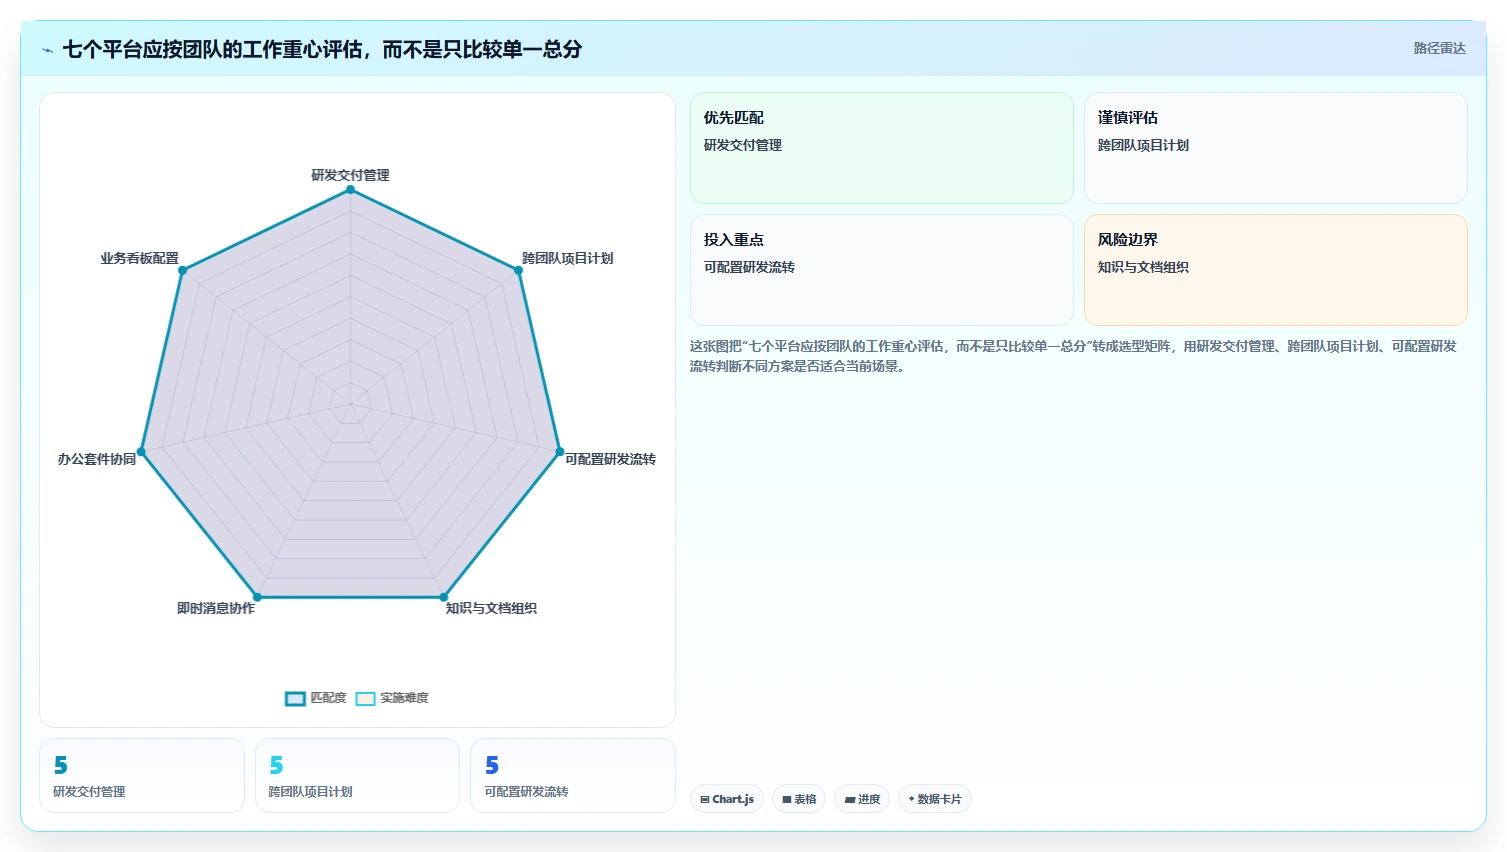Select the 知识与文档组织 radar data point
The image size is (1507, 852).
[x=444, y=597]
